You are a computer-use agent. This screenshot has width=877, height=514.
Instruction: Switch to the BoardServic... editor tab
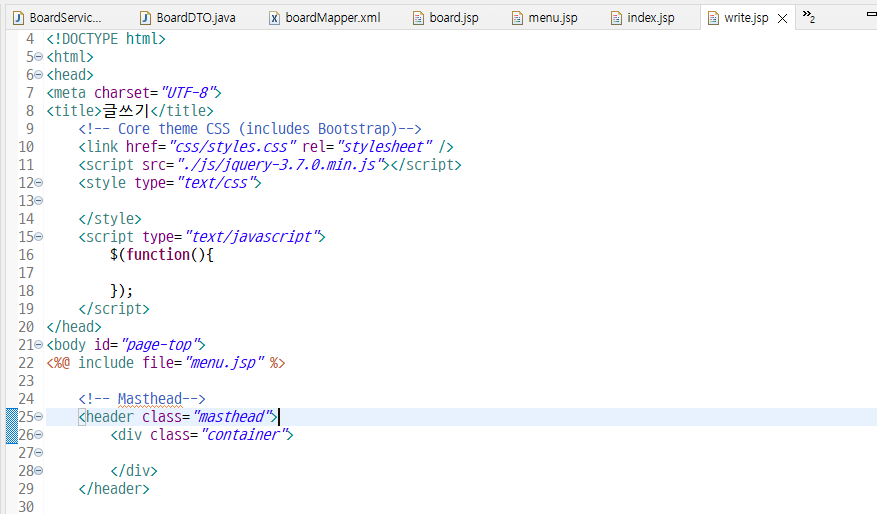pyautogui.click(x=58, y=18)
